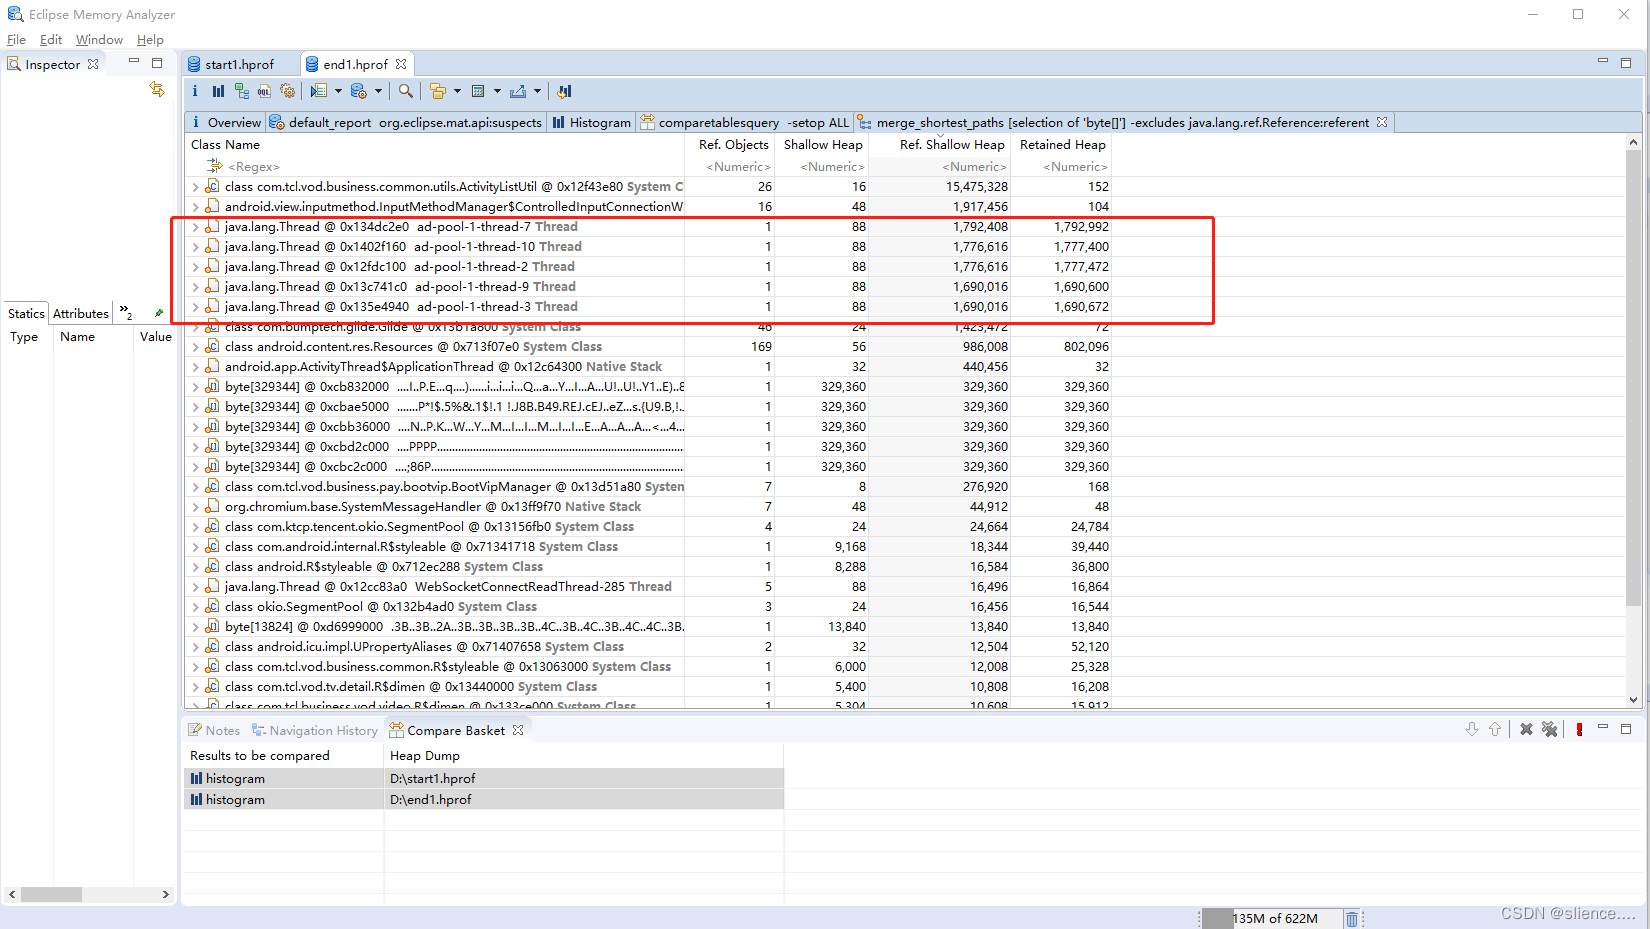
Task: Open the comparetablesquery tab
Action: tap(745, 122)
